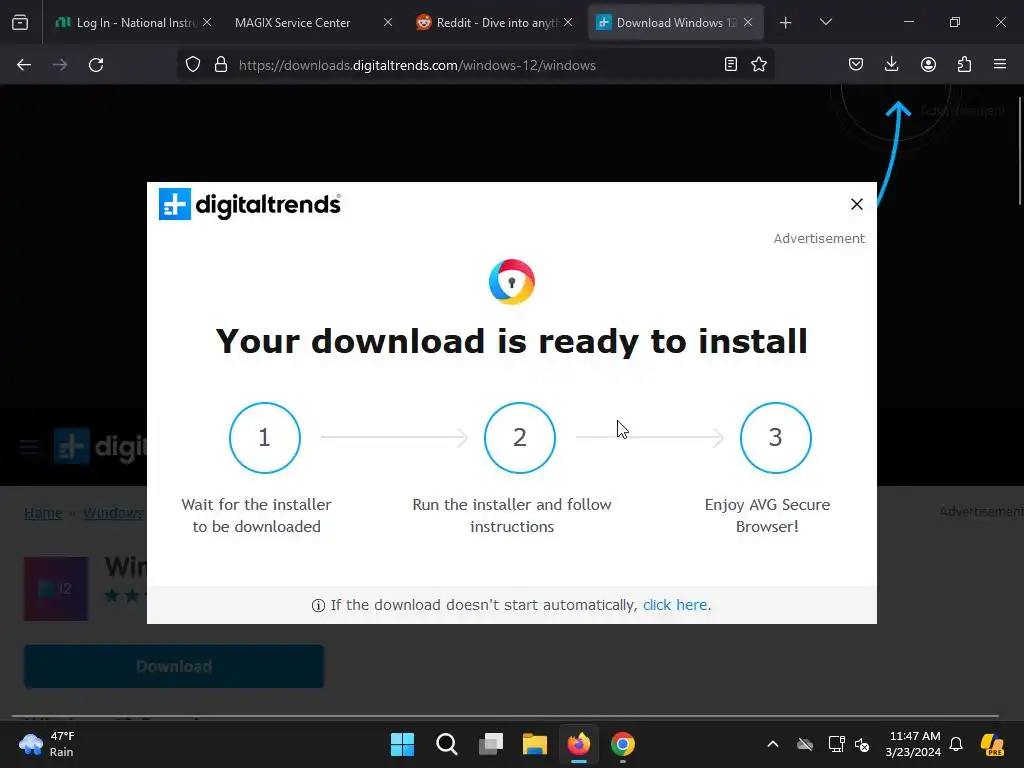The image size is (1024, 768).
Task: Click the Windows breadcrumb link
Action: coord(113,513)
